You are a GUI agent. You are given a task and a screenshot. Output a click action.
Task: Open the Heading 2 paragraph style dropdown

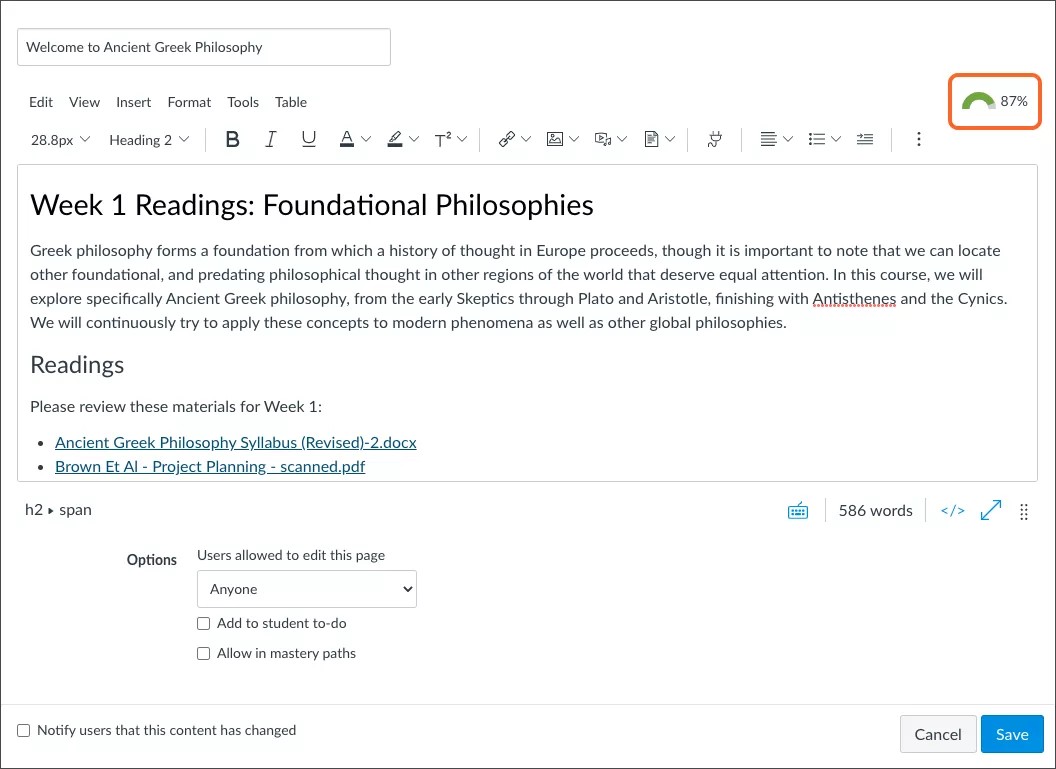[148, 139]
